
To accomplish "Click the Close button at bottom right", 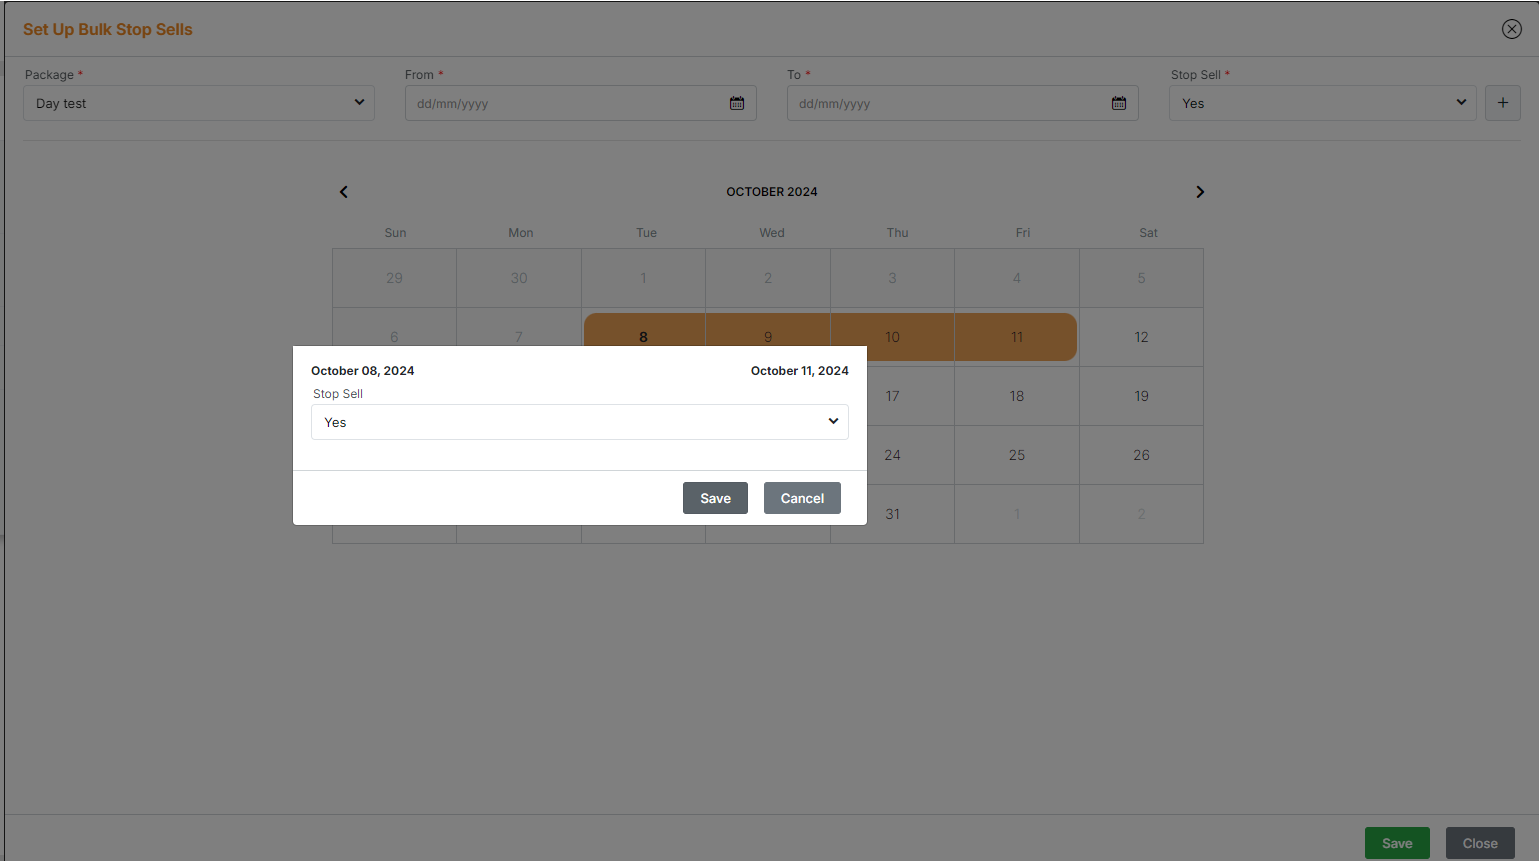I will point(1479,843).
